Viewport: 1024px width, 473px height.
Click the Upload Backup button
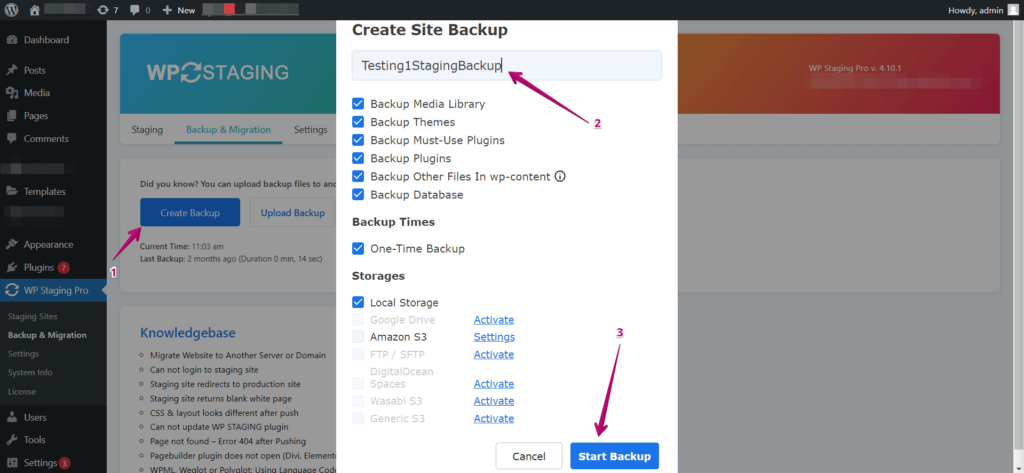[293, 212]
